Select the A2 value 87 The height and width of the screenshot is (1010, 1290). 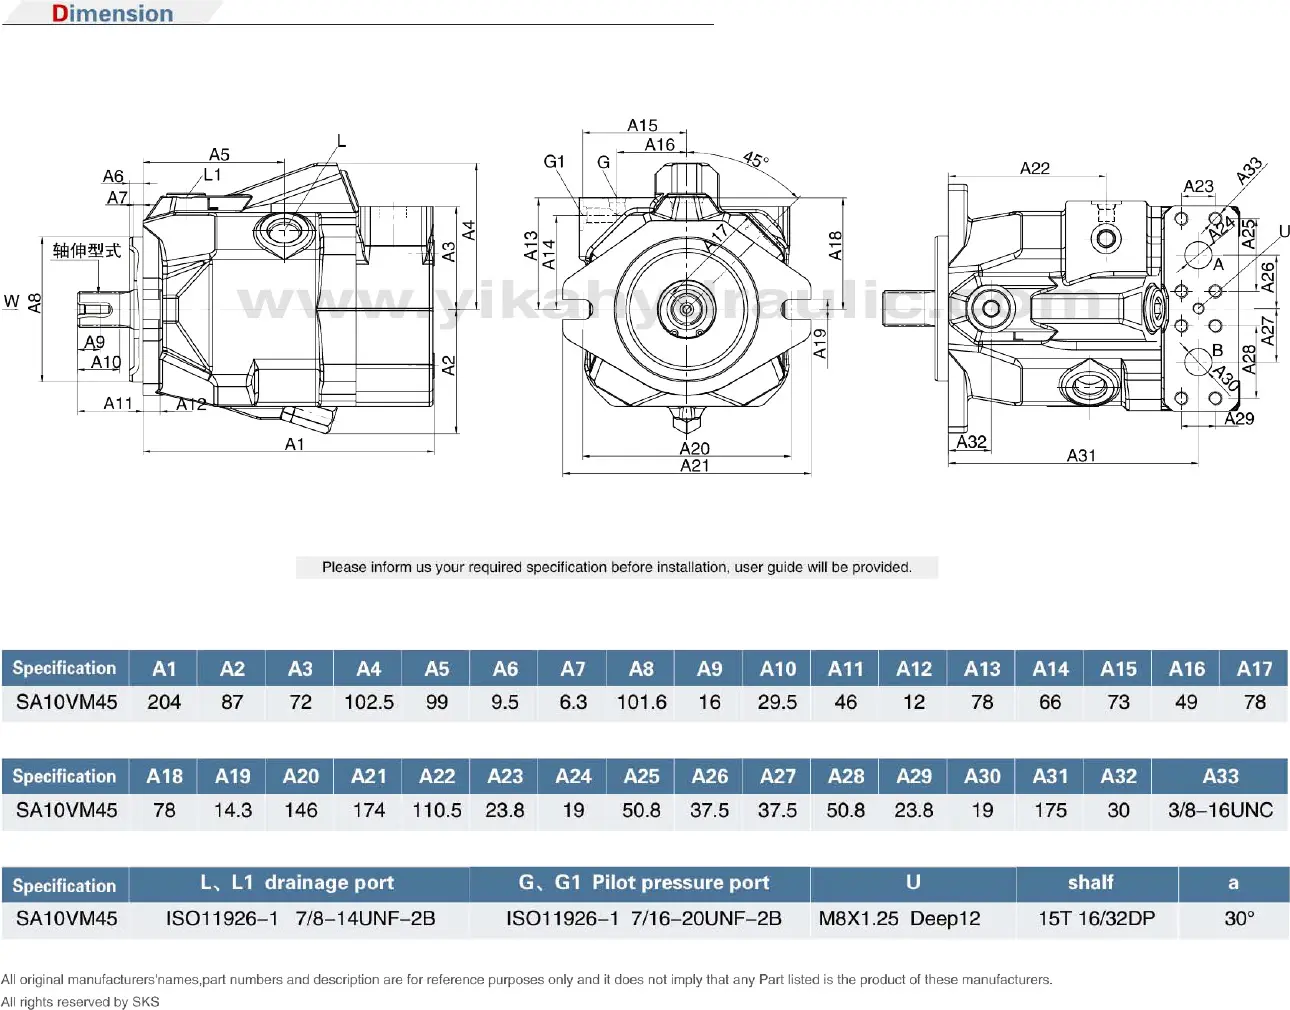pos(232,702)
